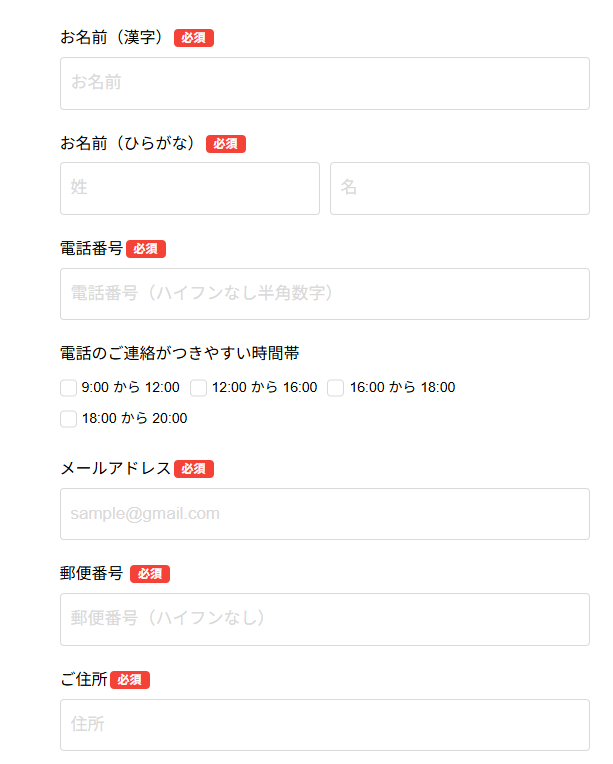Toggle the 18:00 から 20:00 checkbox
Image resolution: width=613 pixels, height=764 pixels.
69,419
